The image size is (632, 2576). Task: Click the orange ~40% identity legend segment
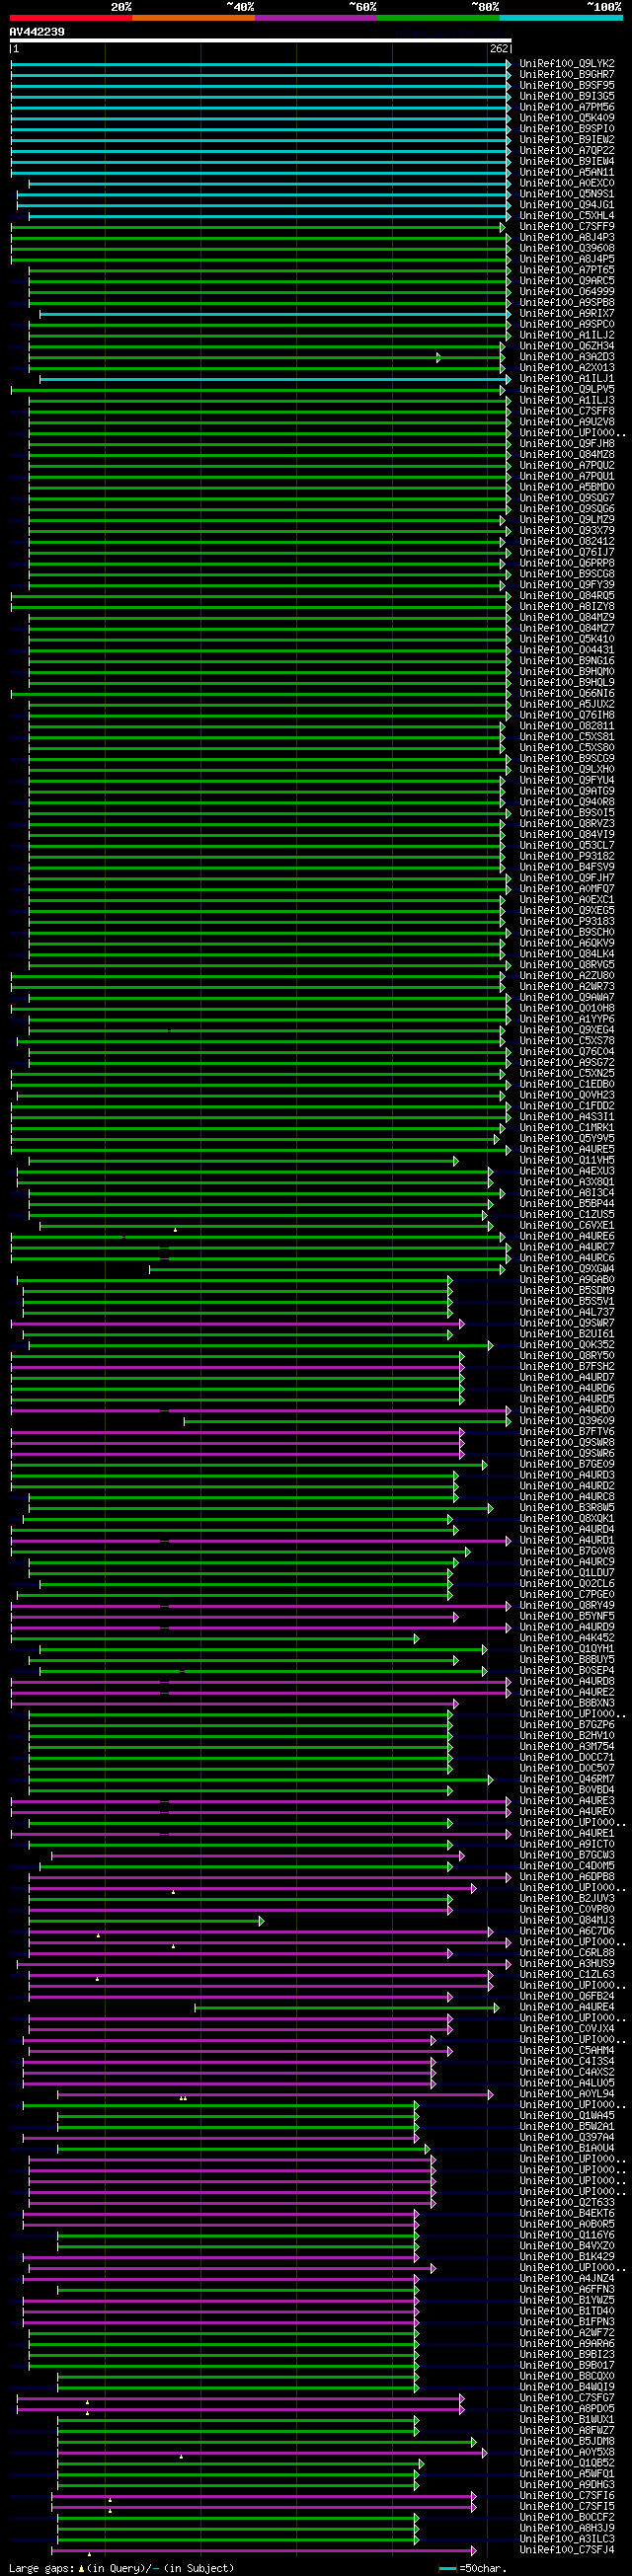tap(193, 17)
